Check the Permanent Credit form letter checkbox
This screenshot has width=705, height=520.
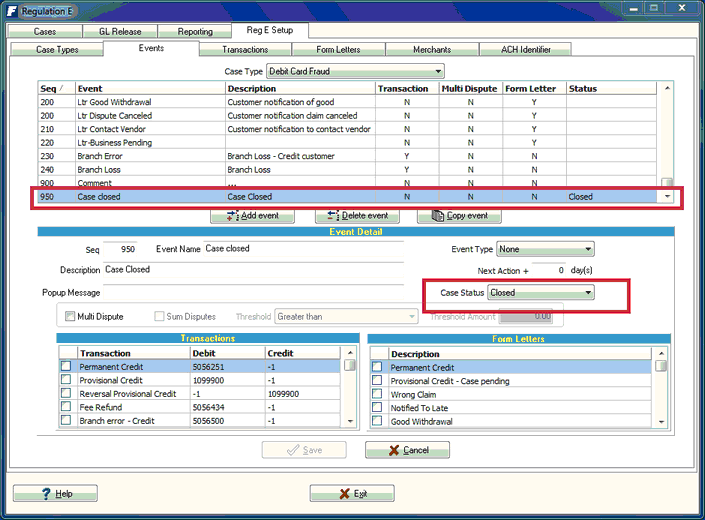[377, 367]
